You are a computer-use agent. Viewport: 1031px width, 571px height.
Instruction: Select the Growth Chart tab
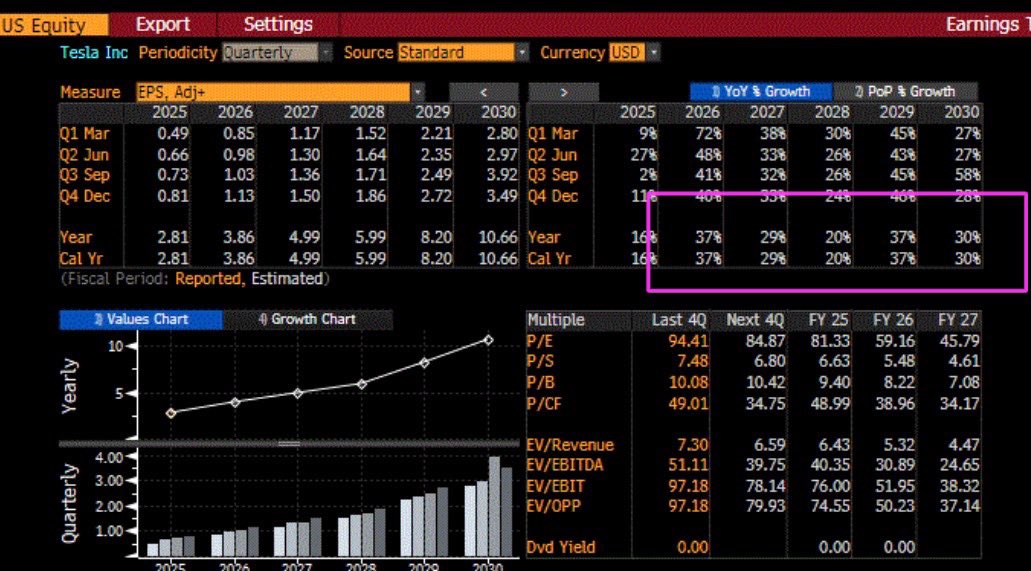(308, 320)
